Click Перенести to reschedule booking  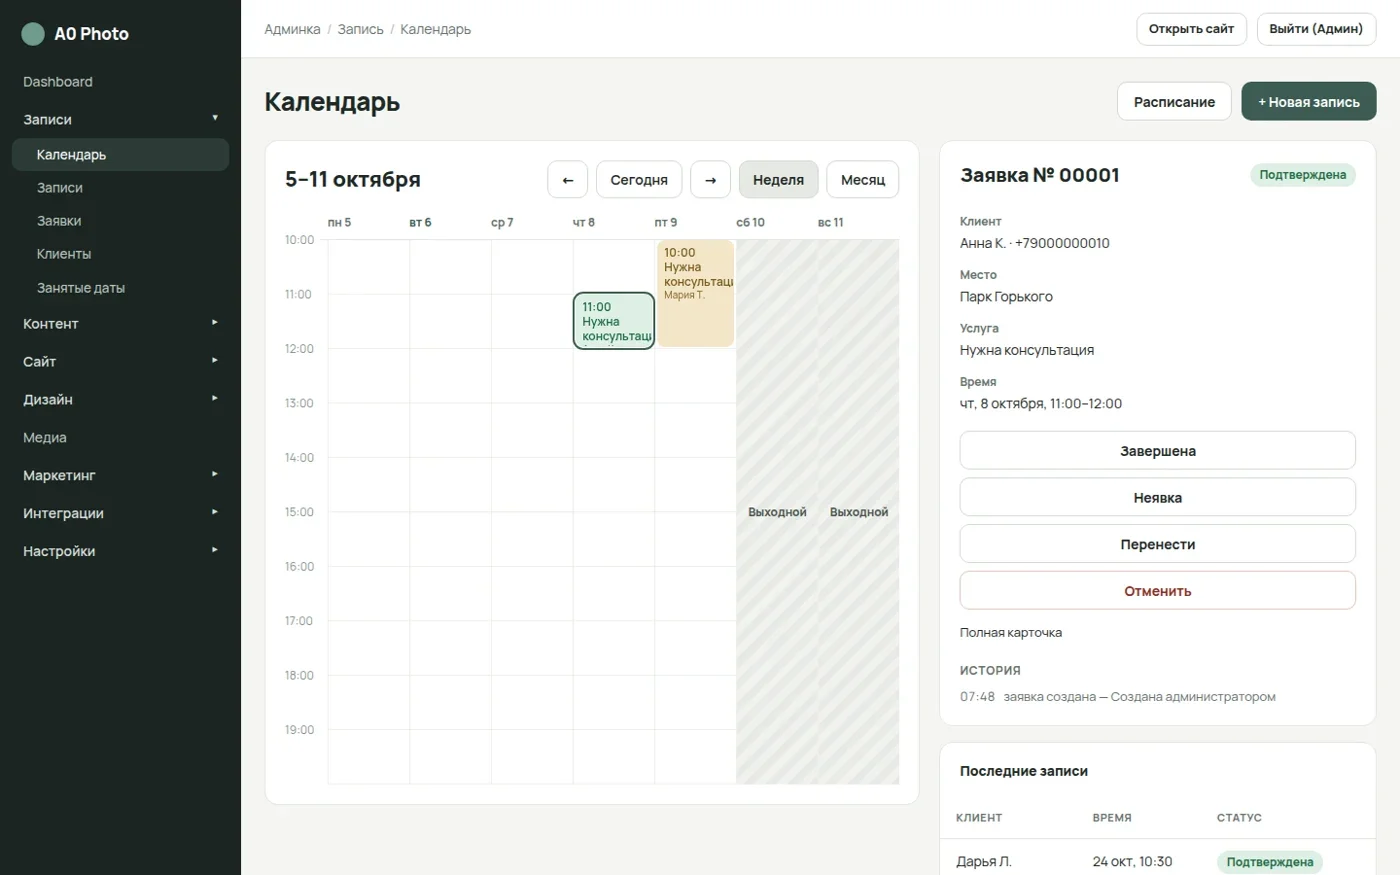(x=1158, y=545)
